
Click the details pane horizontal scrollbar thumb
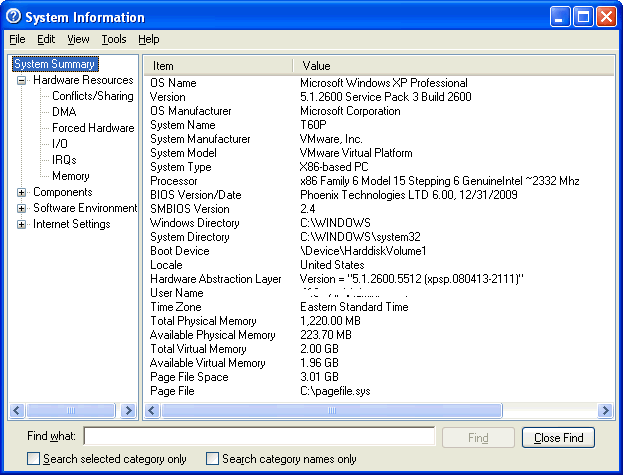tap(332, 410)
